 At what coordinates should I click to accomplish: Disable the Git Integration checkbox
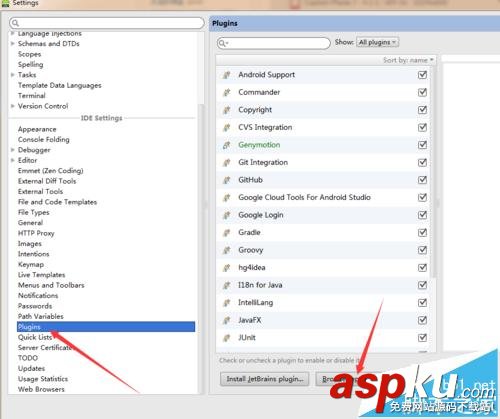click(x=422, y=163)
